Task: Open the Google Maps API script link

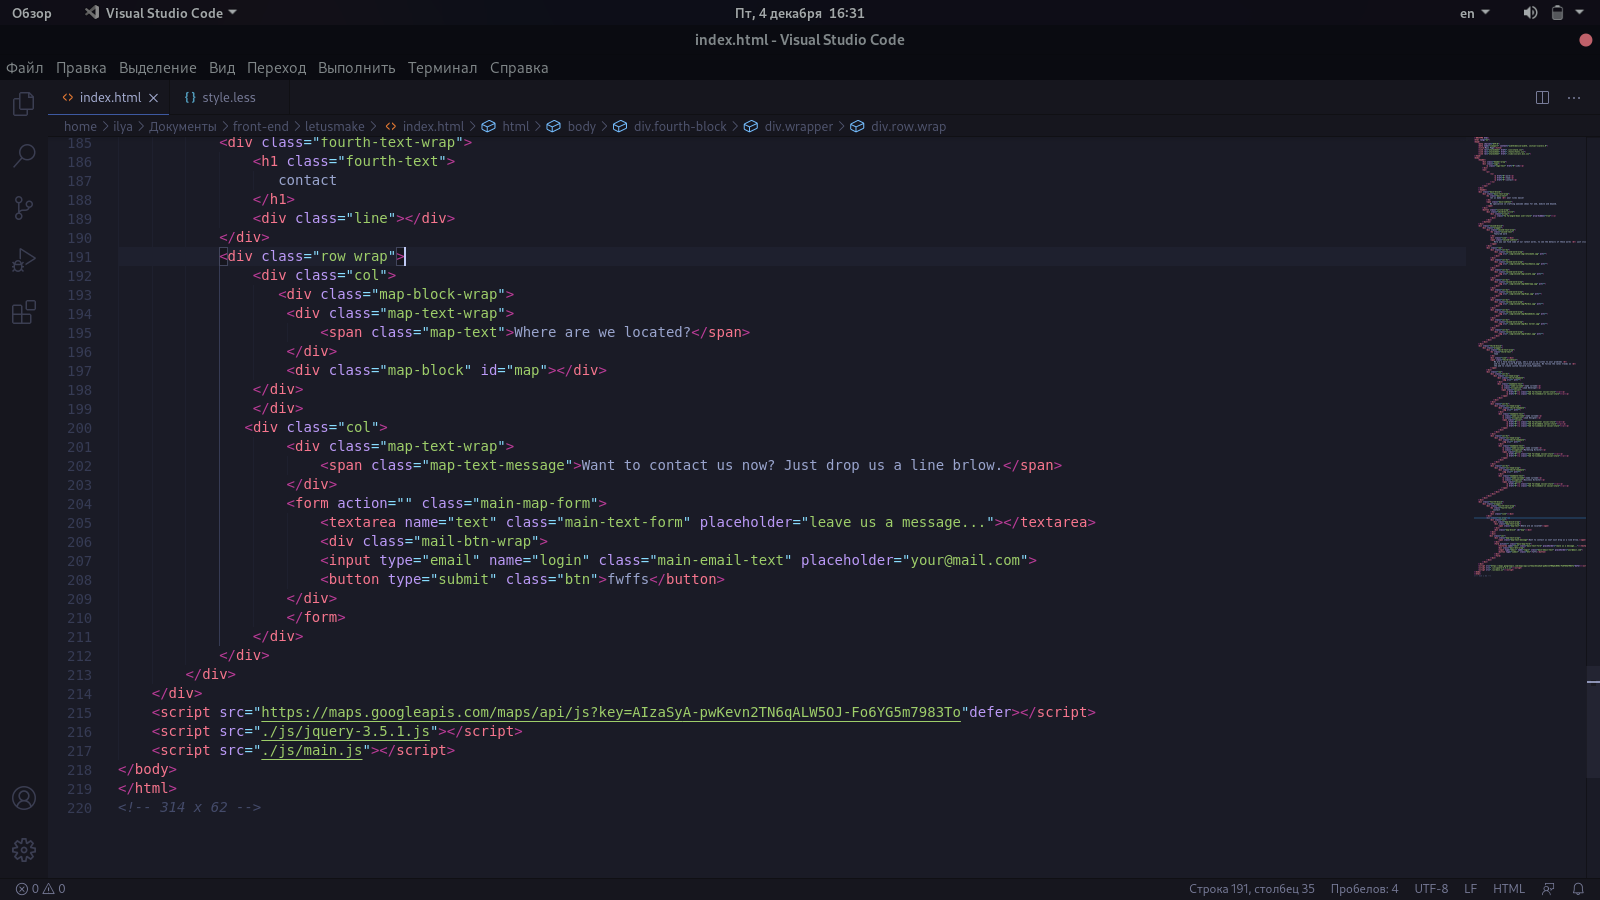Action: tap(611, 713)
